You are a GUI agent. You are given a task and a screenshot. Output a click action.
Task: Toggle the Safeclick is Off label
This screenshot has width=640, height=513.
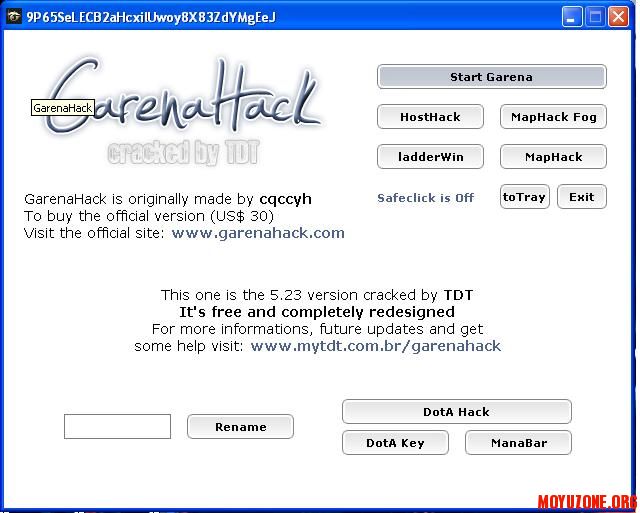425,198
